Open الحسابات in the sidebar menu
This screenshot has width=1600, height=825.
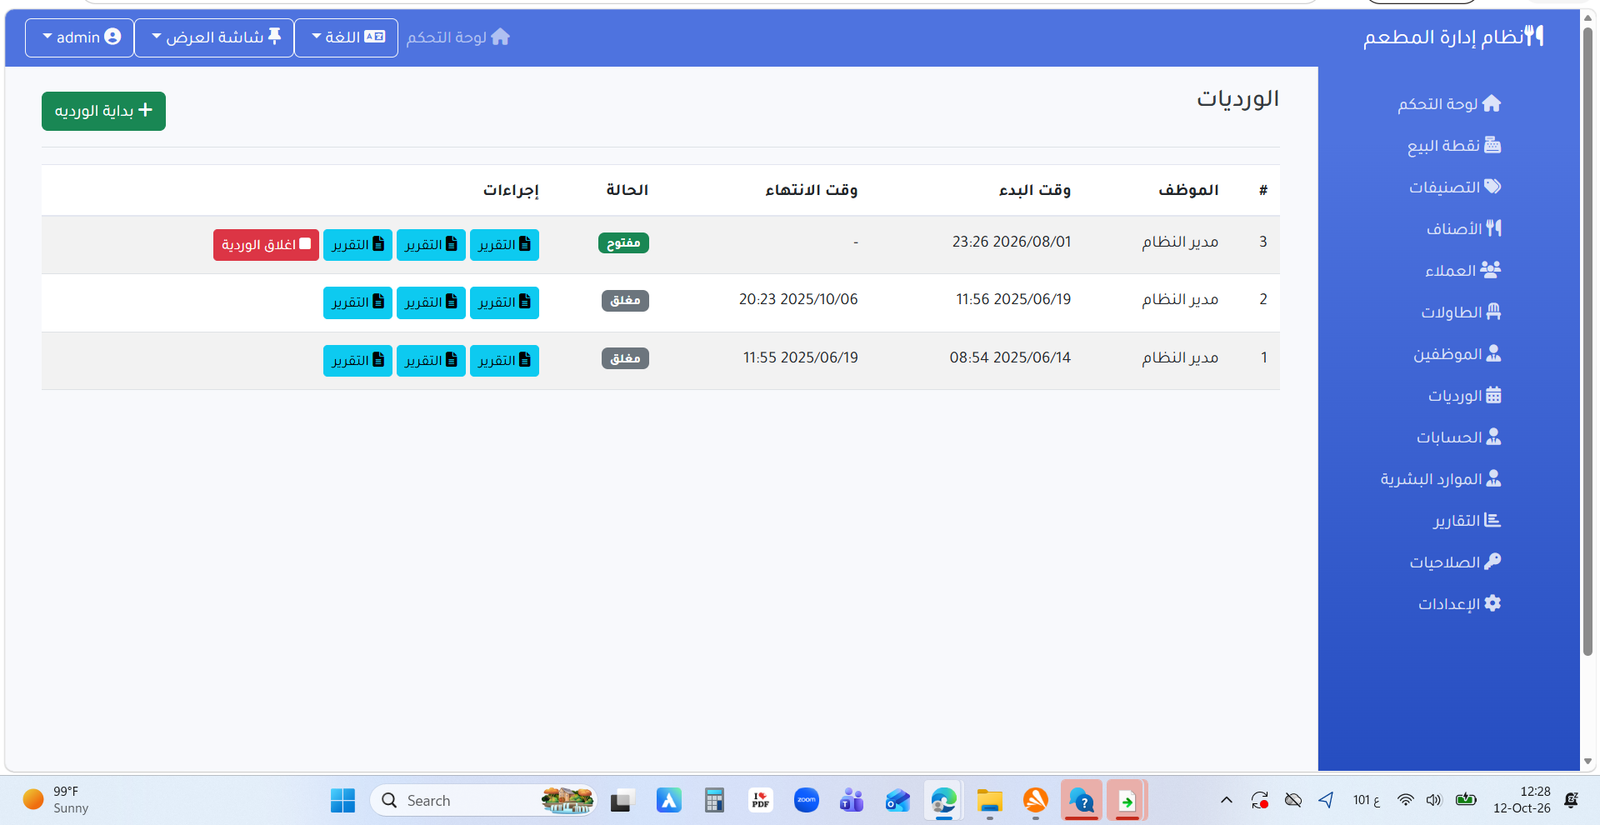1459,437
